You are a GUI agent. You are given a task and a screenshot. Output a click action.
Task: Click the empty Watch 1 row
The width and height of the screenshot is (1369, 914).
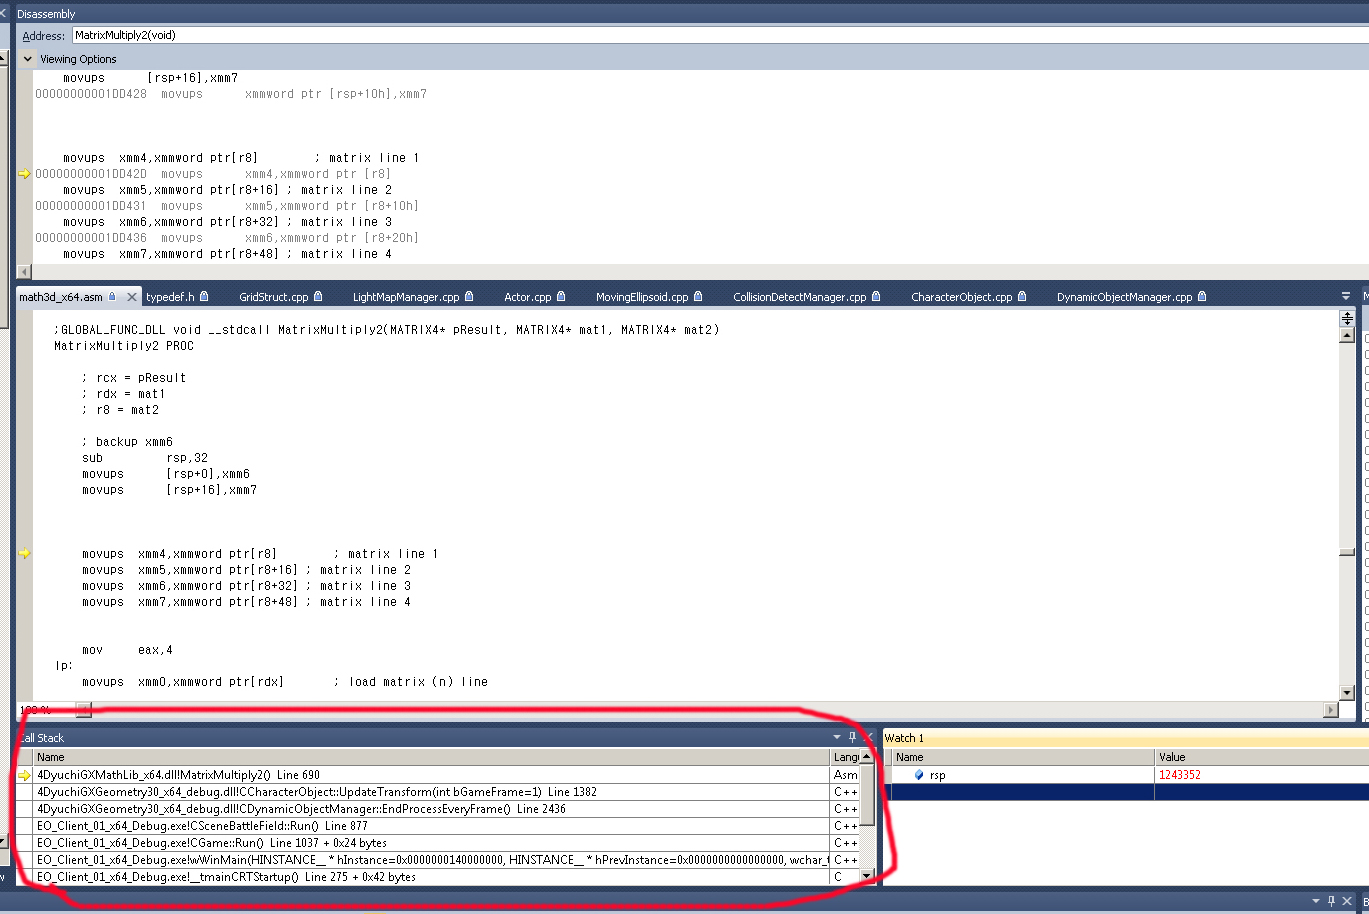[x=1020, y=792]
